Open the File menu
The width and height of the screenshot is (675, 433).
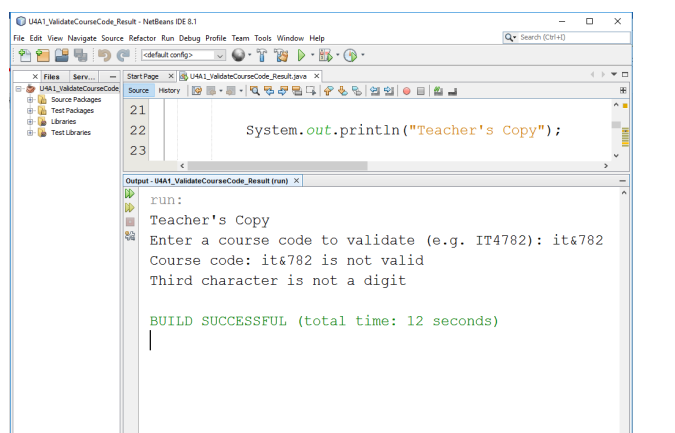point(19,38)
